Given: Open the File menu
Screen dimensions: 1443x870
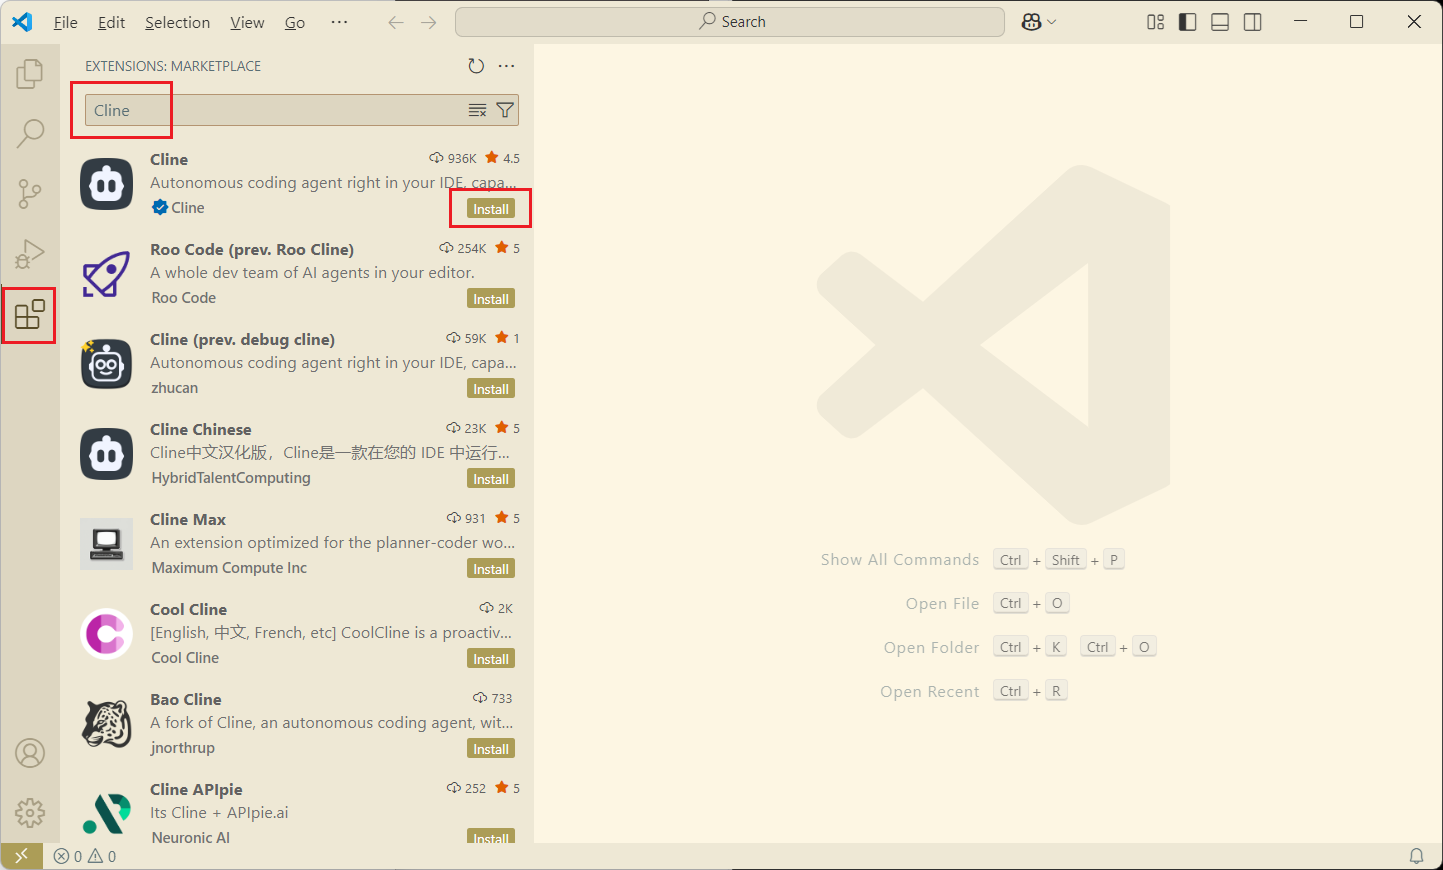Looking at the screenshot, I should [65, 22].
